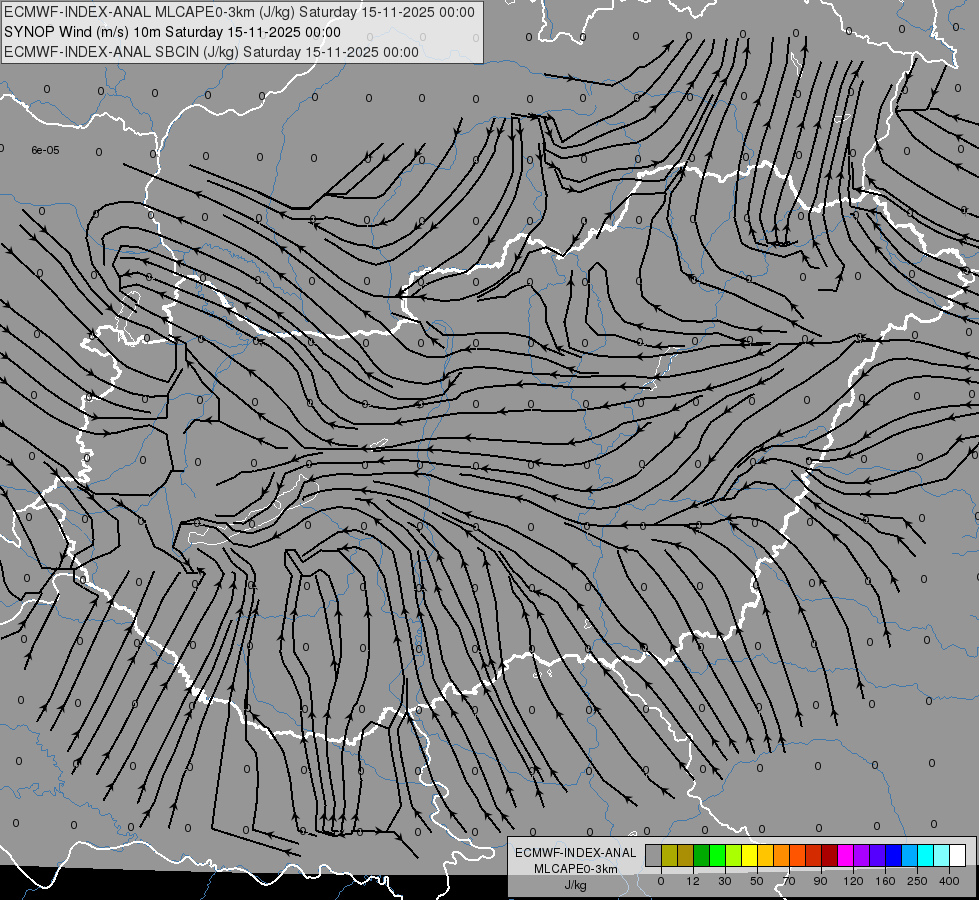This screenshot has height=900, width=979.
Task: Click the legend text MLCAPE0-3km
Action: (576, 869)
